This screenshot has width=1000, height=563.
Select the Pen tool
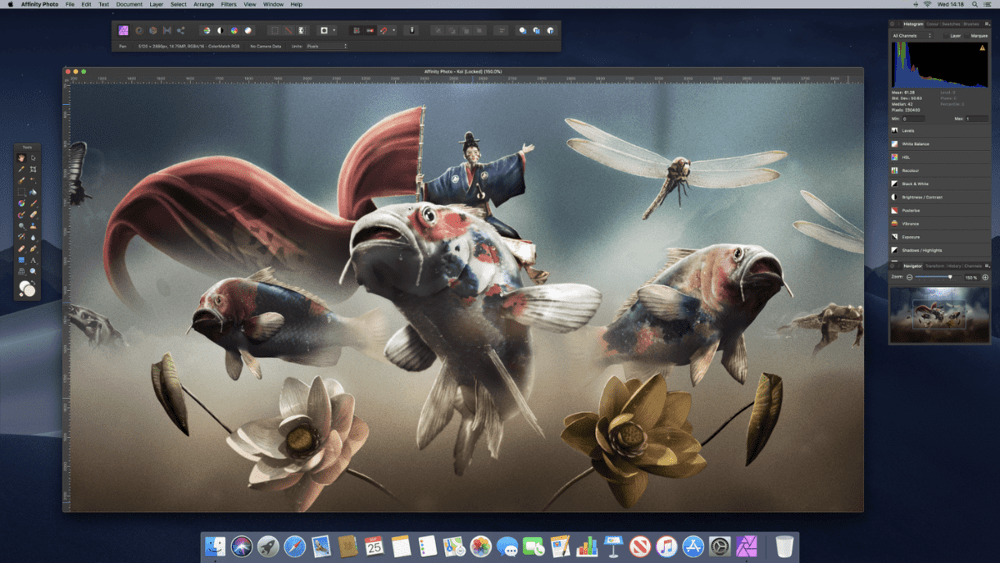[33, 249]
